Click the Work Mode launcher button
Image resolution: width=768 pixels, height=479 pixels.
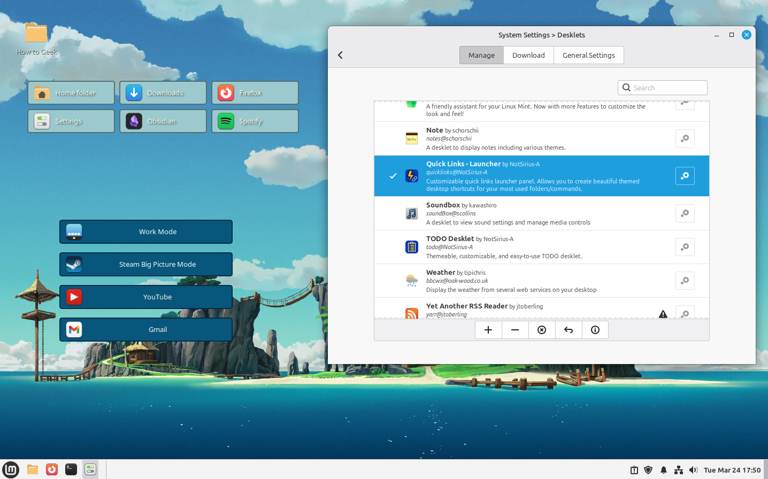(x=146, y=232)
